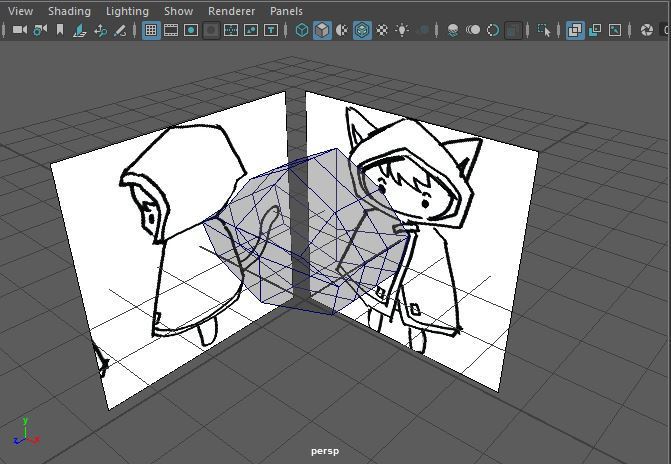Toggle the Field Chart display
Viewport: 671px width, 464px height.
coord(231,30)
